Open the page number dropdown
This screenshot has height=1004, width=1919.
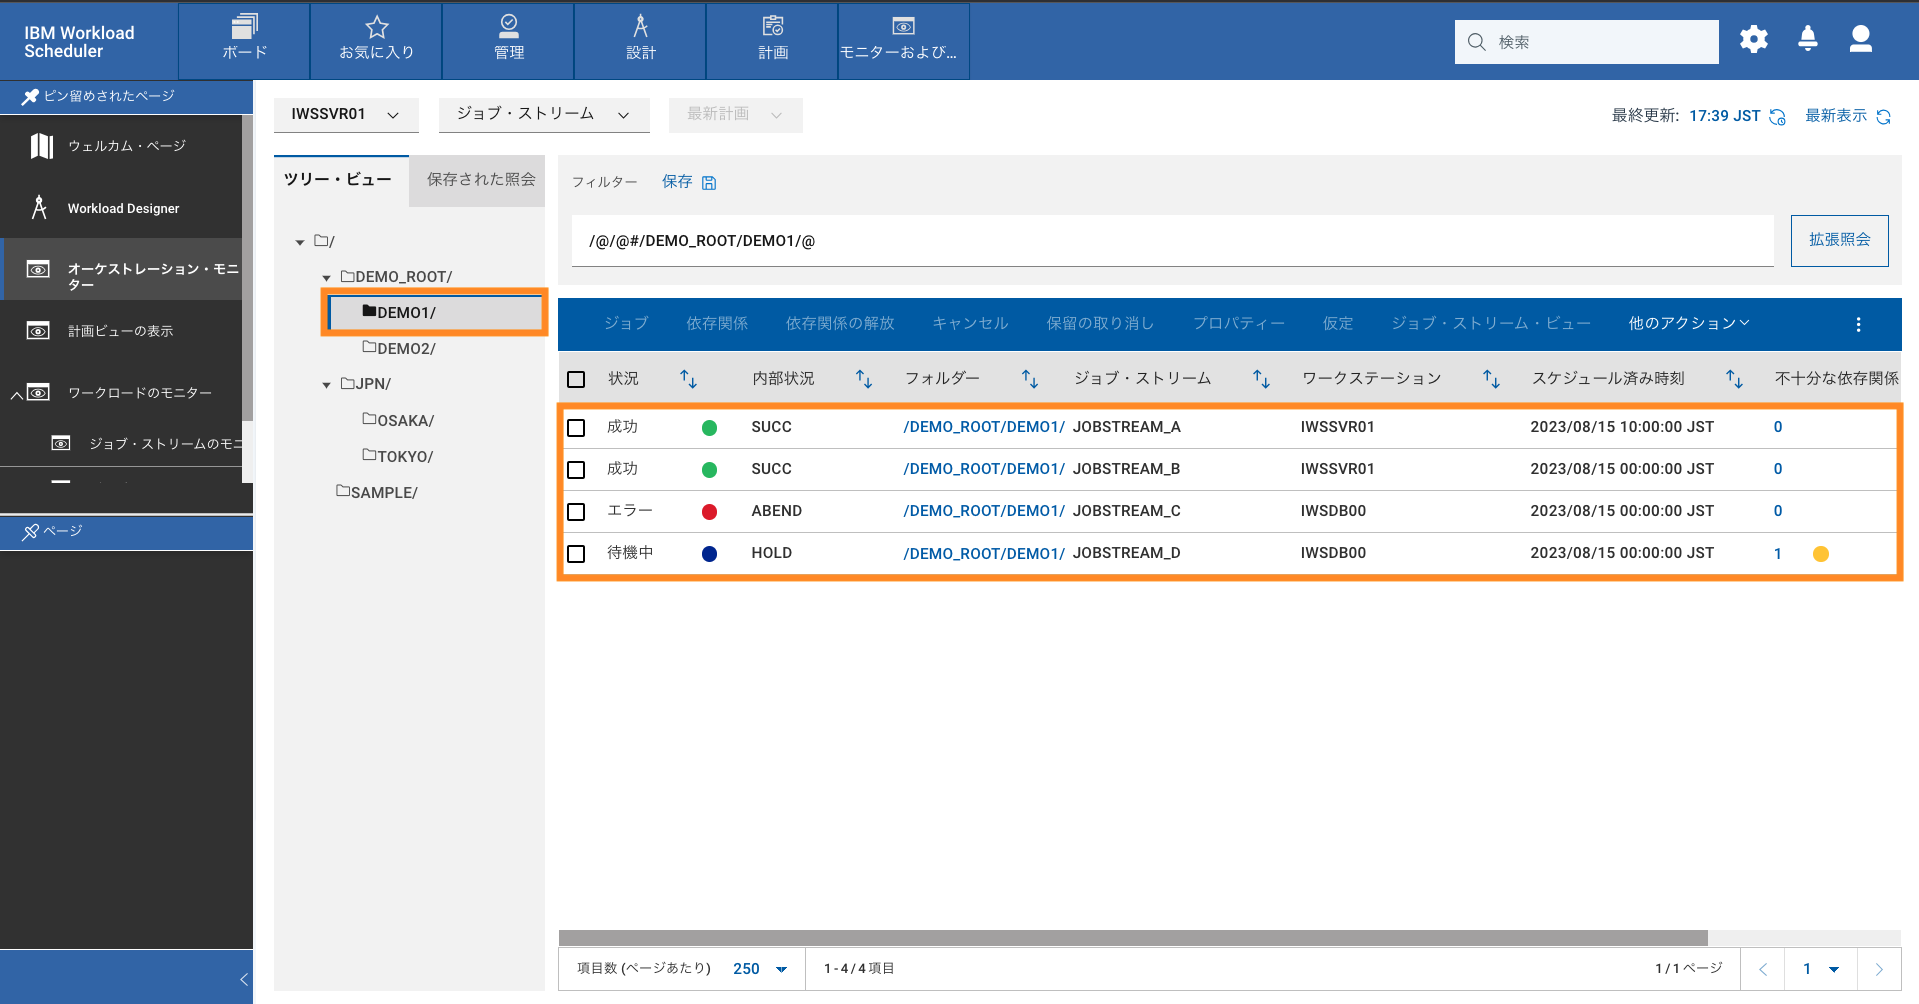pyautogui.click(x=1820, y=968)
